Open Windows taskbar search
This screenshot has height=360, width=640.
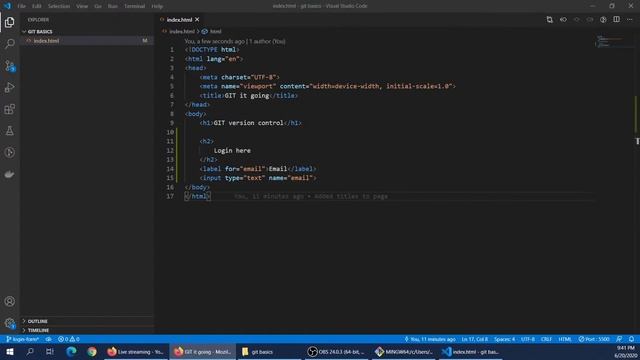click(30, 351)
